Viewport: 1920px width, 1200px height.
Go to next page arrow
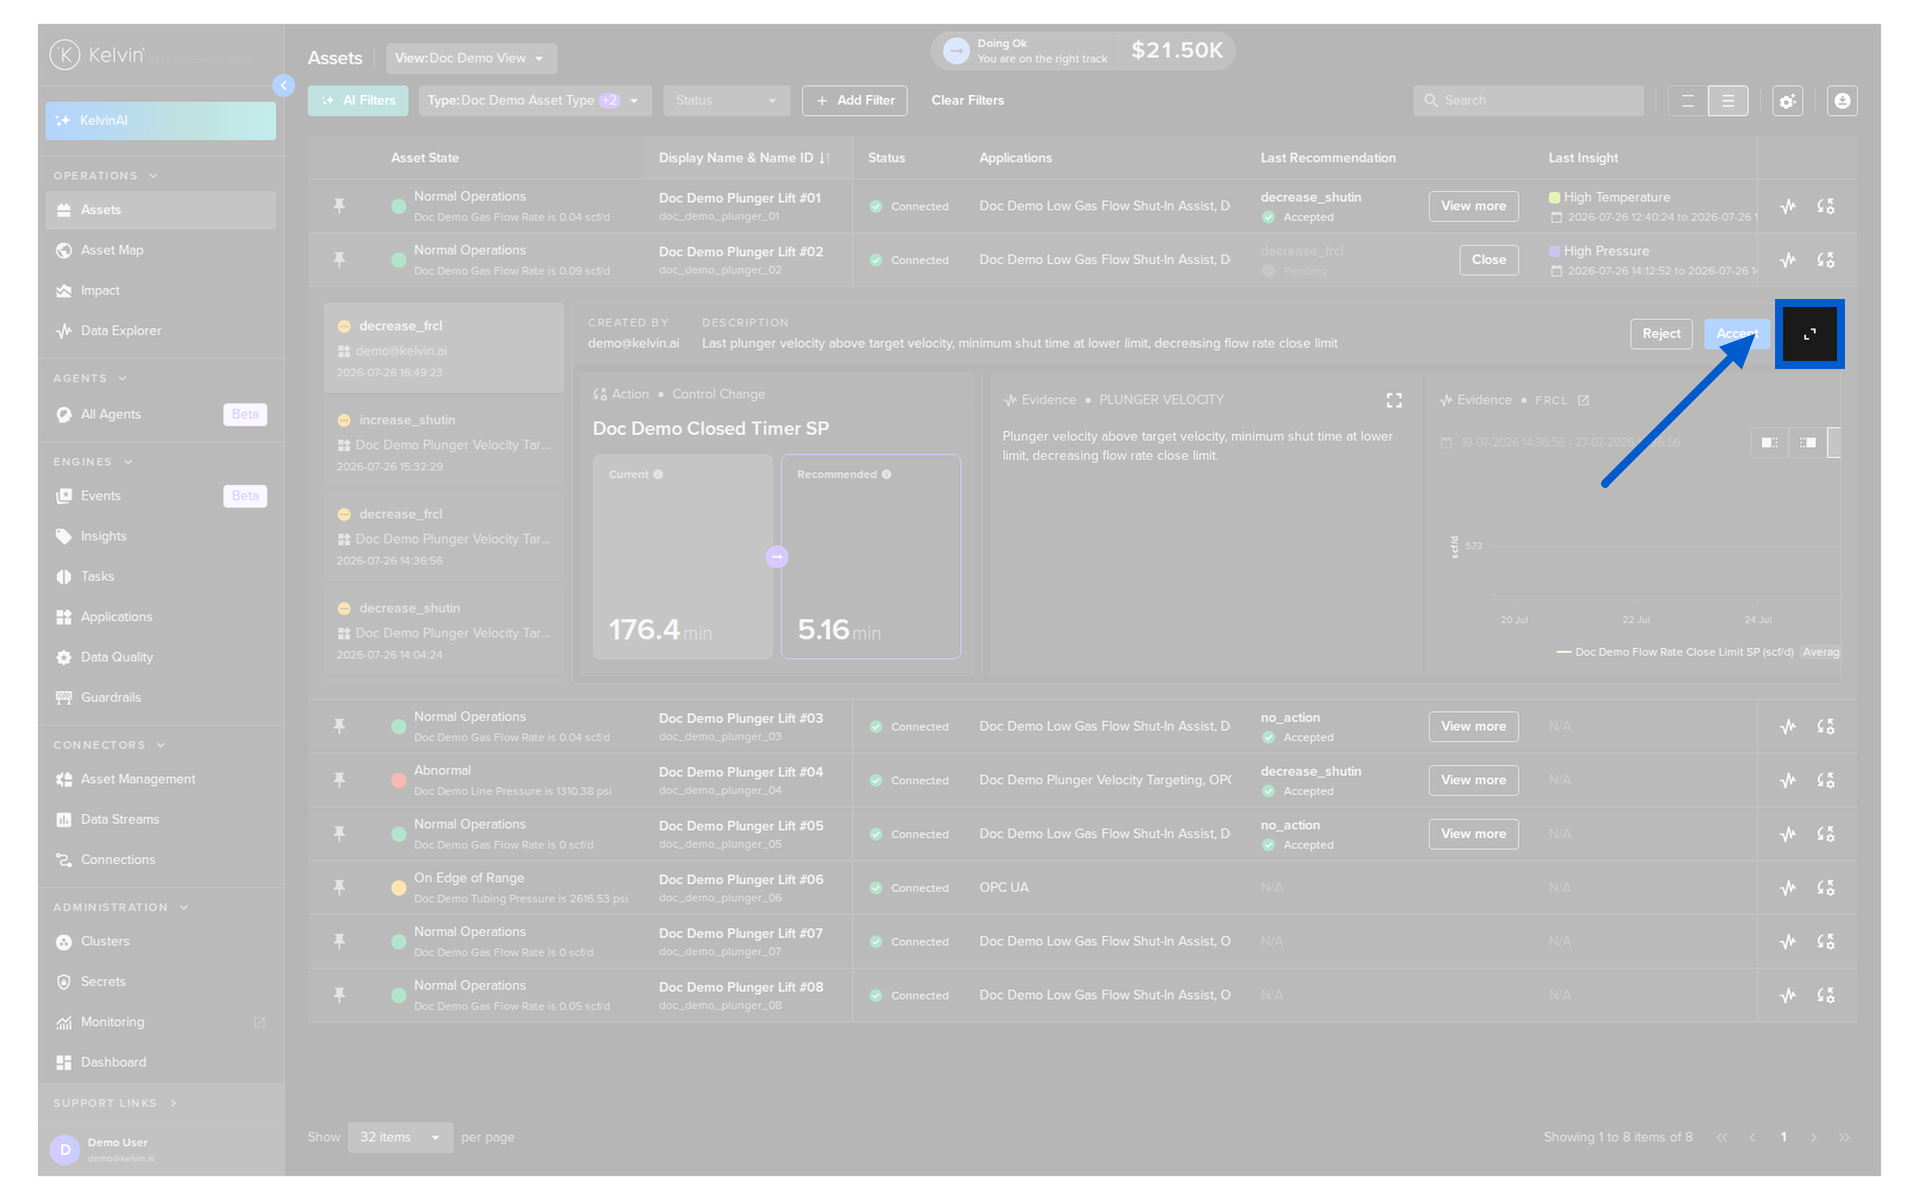[x=1813, y=1138]
